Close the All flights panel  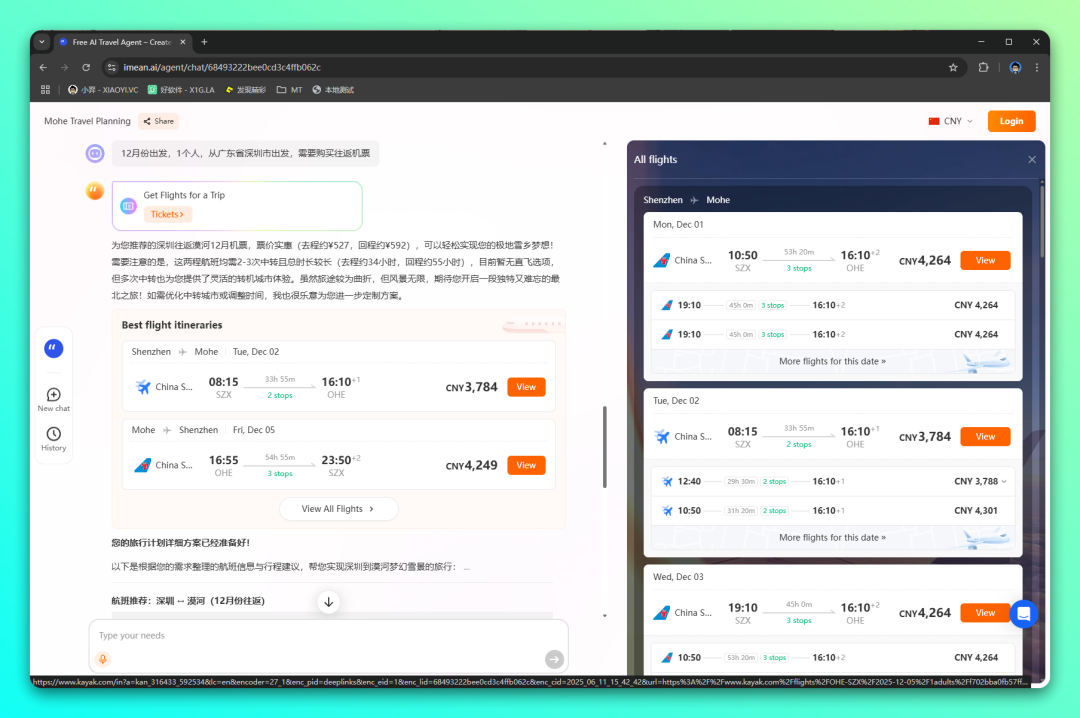tap(1032, 160)
